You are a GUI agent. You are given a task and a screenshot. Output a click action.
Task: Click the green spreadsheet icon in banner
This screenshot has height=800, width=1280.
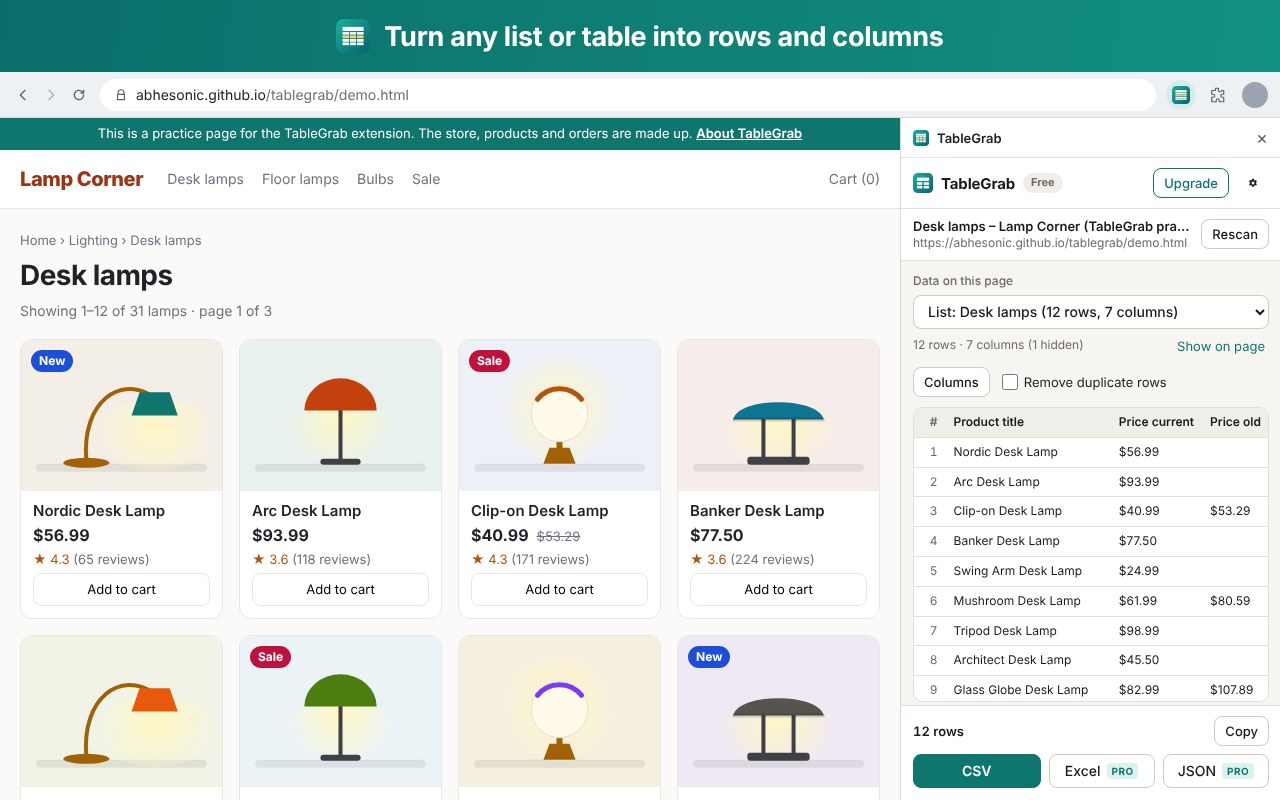(352, 37)
